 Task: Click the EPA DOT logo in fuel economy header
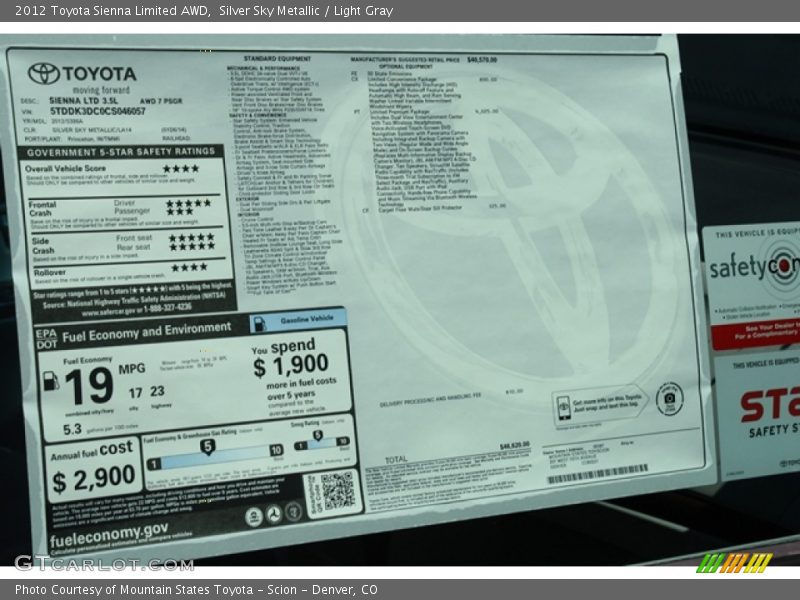tap(46, 339)
